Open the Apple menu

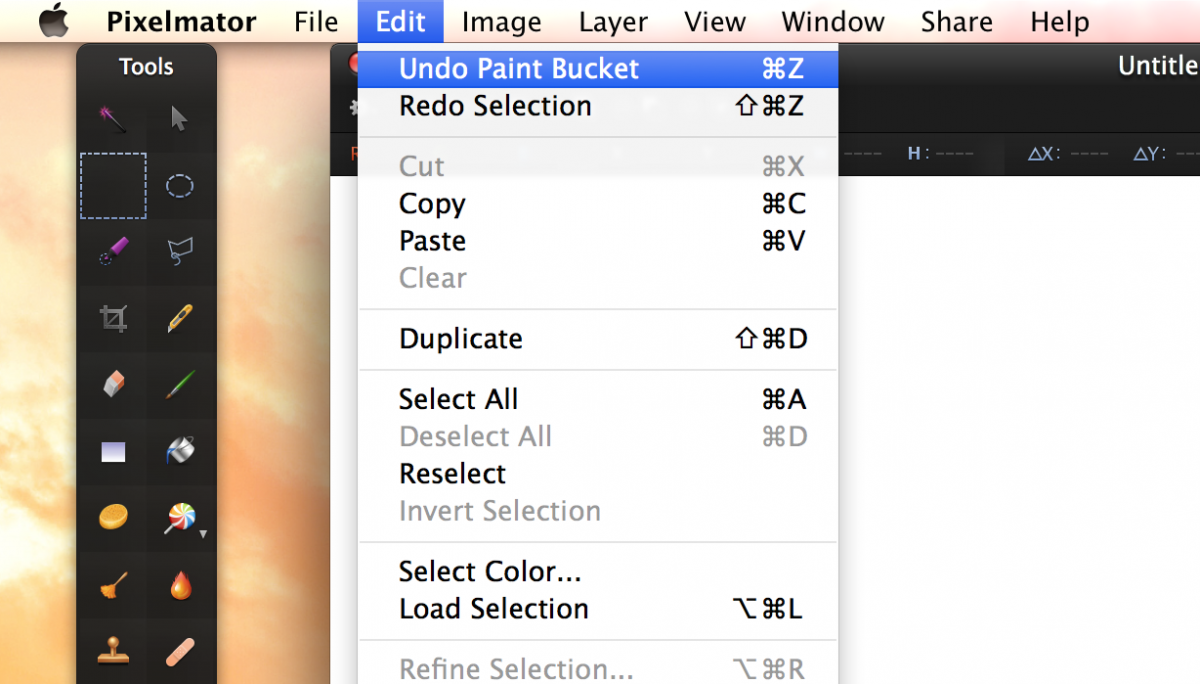54,20
